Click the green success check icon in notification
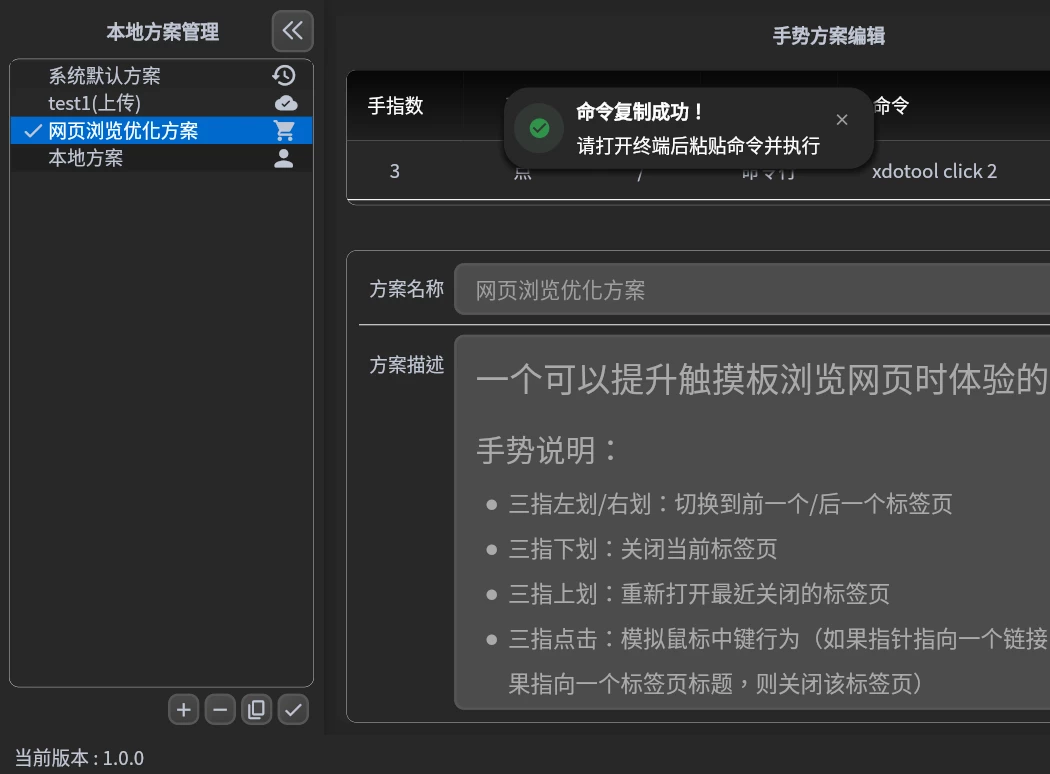 [539, 128]
